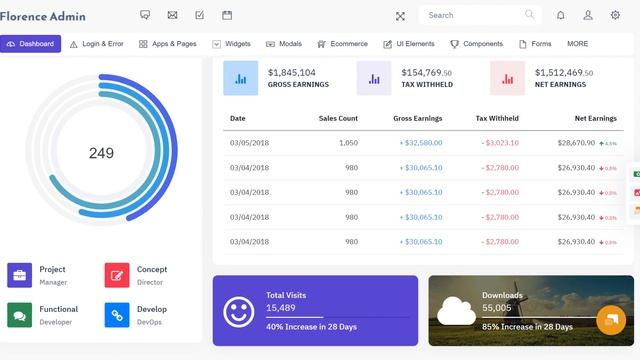This screenshot has height=360, width=640.
Task: Toggle fullscreen with the expand arrows icon
Action: click(x=400, y=16)
